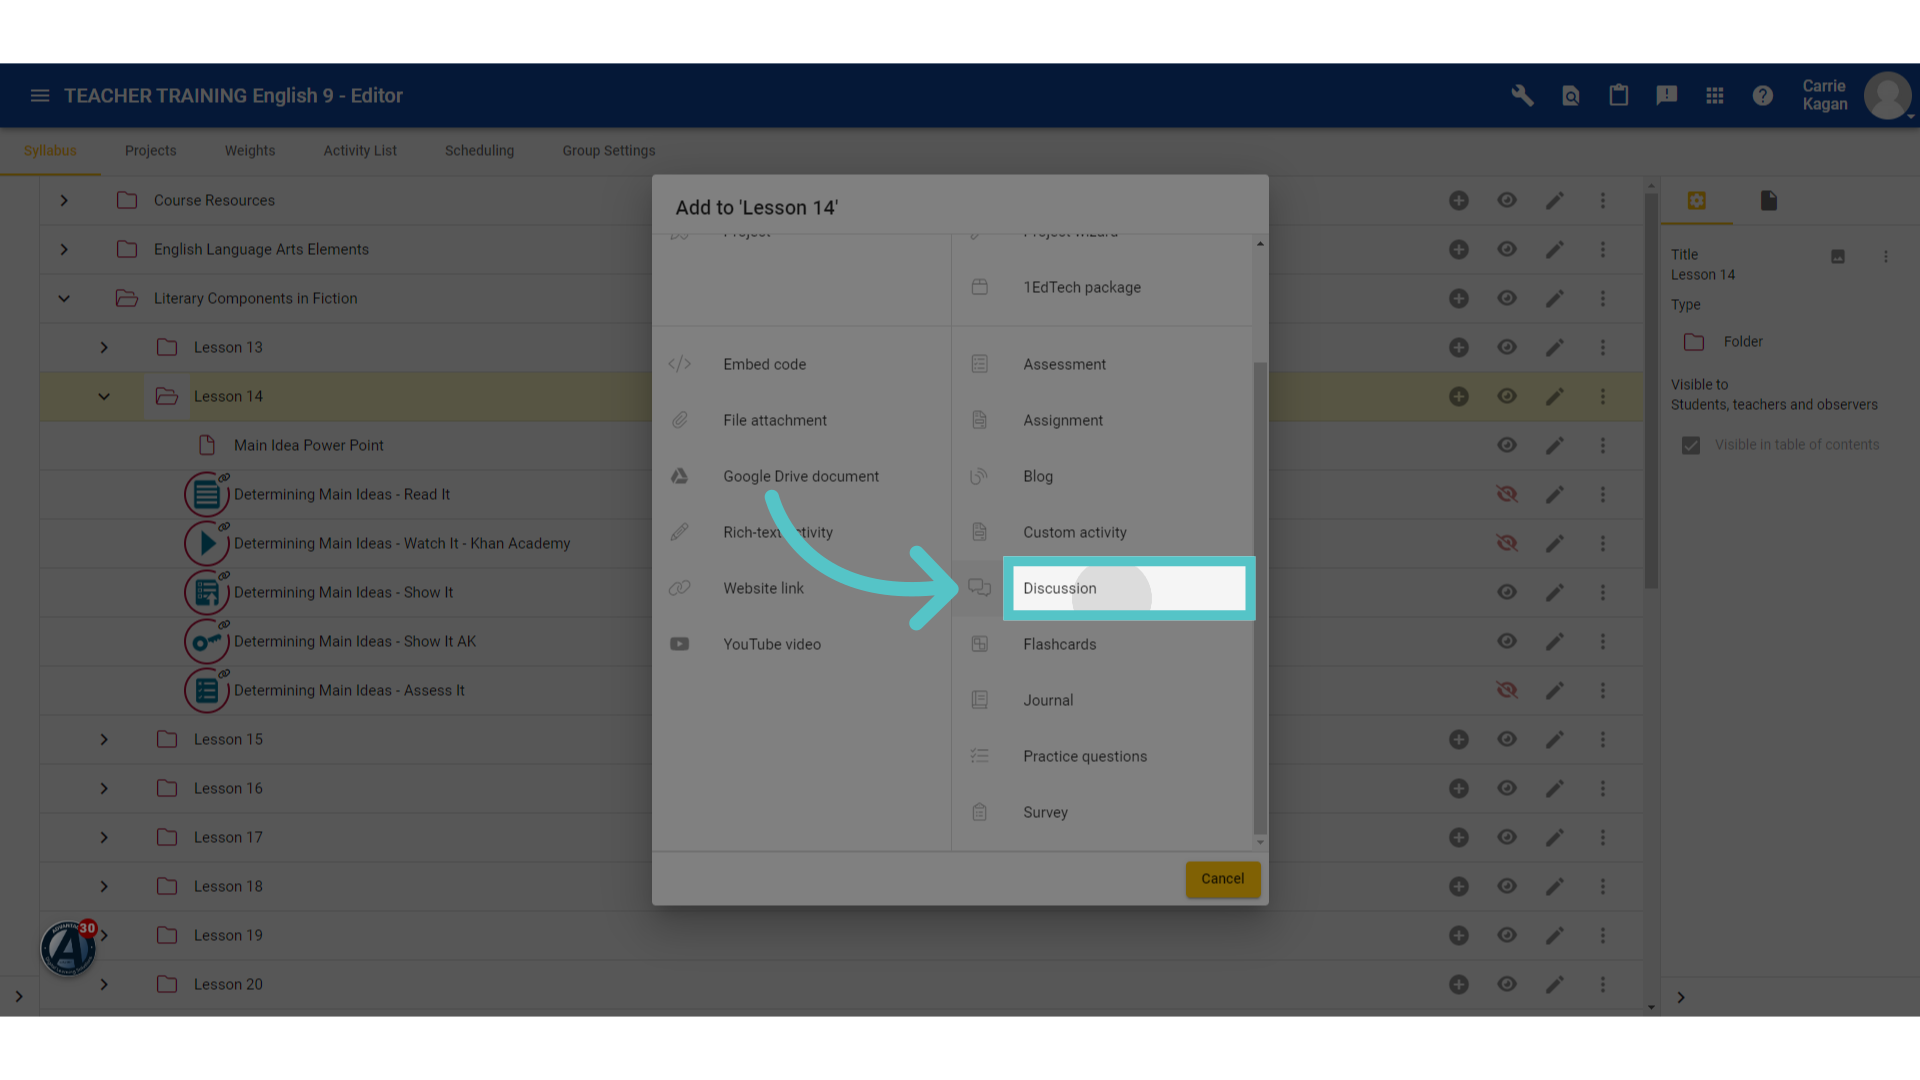Expand English Language Arts Elements folder
The width and height of the screenshot is (1920, 1080).
[x=64, y=249]
